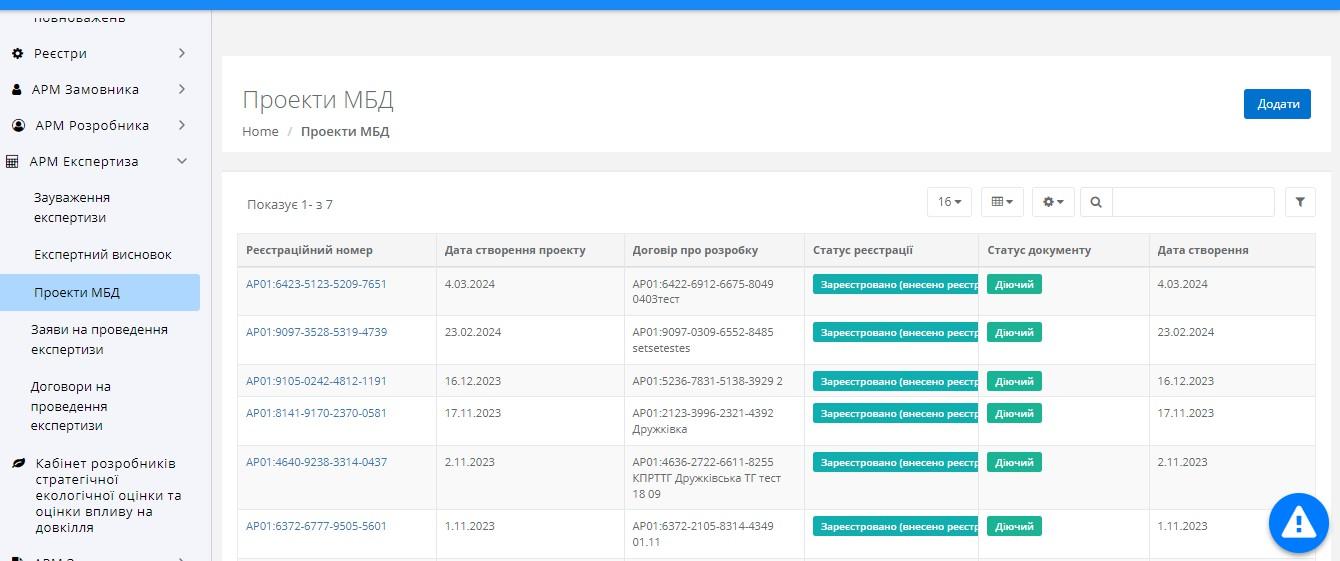Collapse the АРМ Експертиза menu chevron

click(x=181, y=161)
